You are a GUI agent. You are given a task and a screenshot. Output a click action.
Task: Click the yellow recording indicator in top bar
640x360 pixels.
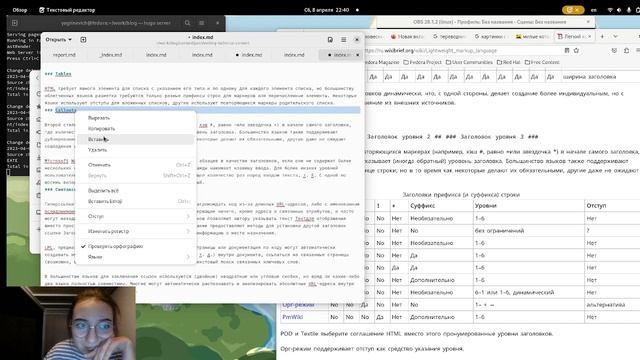point(573,10)
